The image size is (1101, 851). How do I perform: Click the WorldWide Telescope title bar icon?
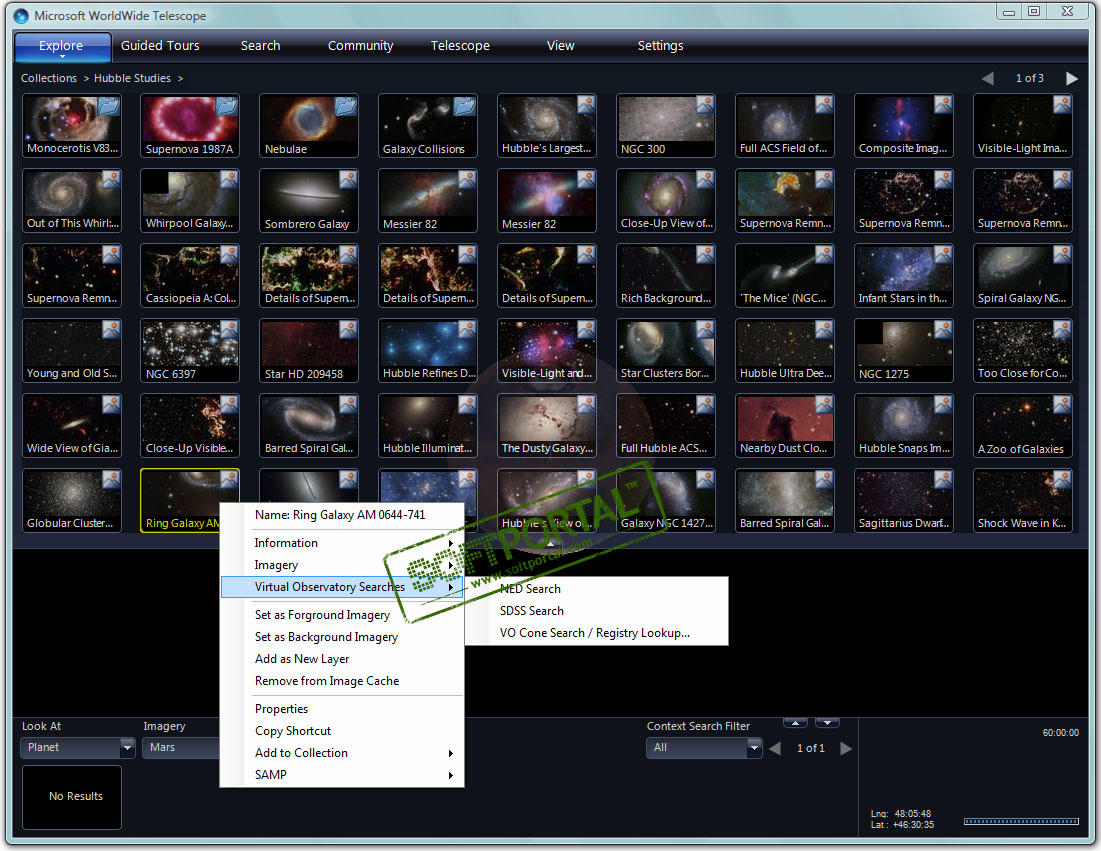(21, 15)
